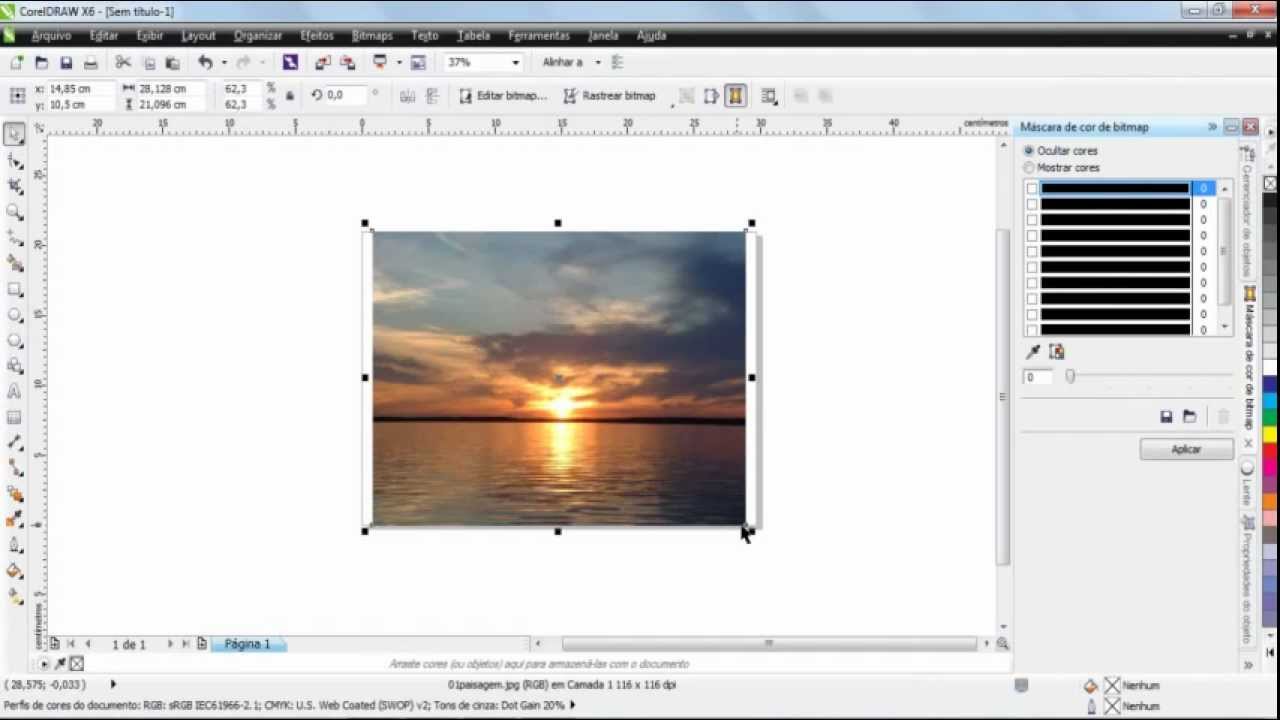Open the zoom level 37% dropdown
Screen dimensions: 1280x720
coord(515,62)
